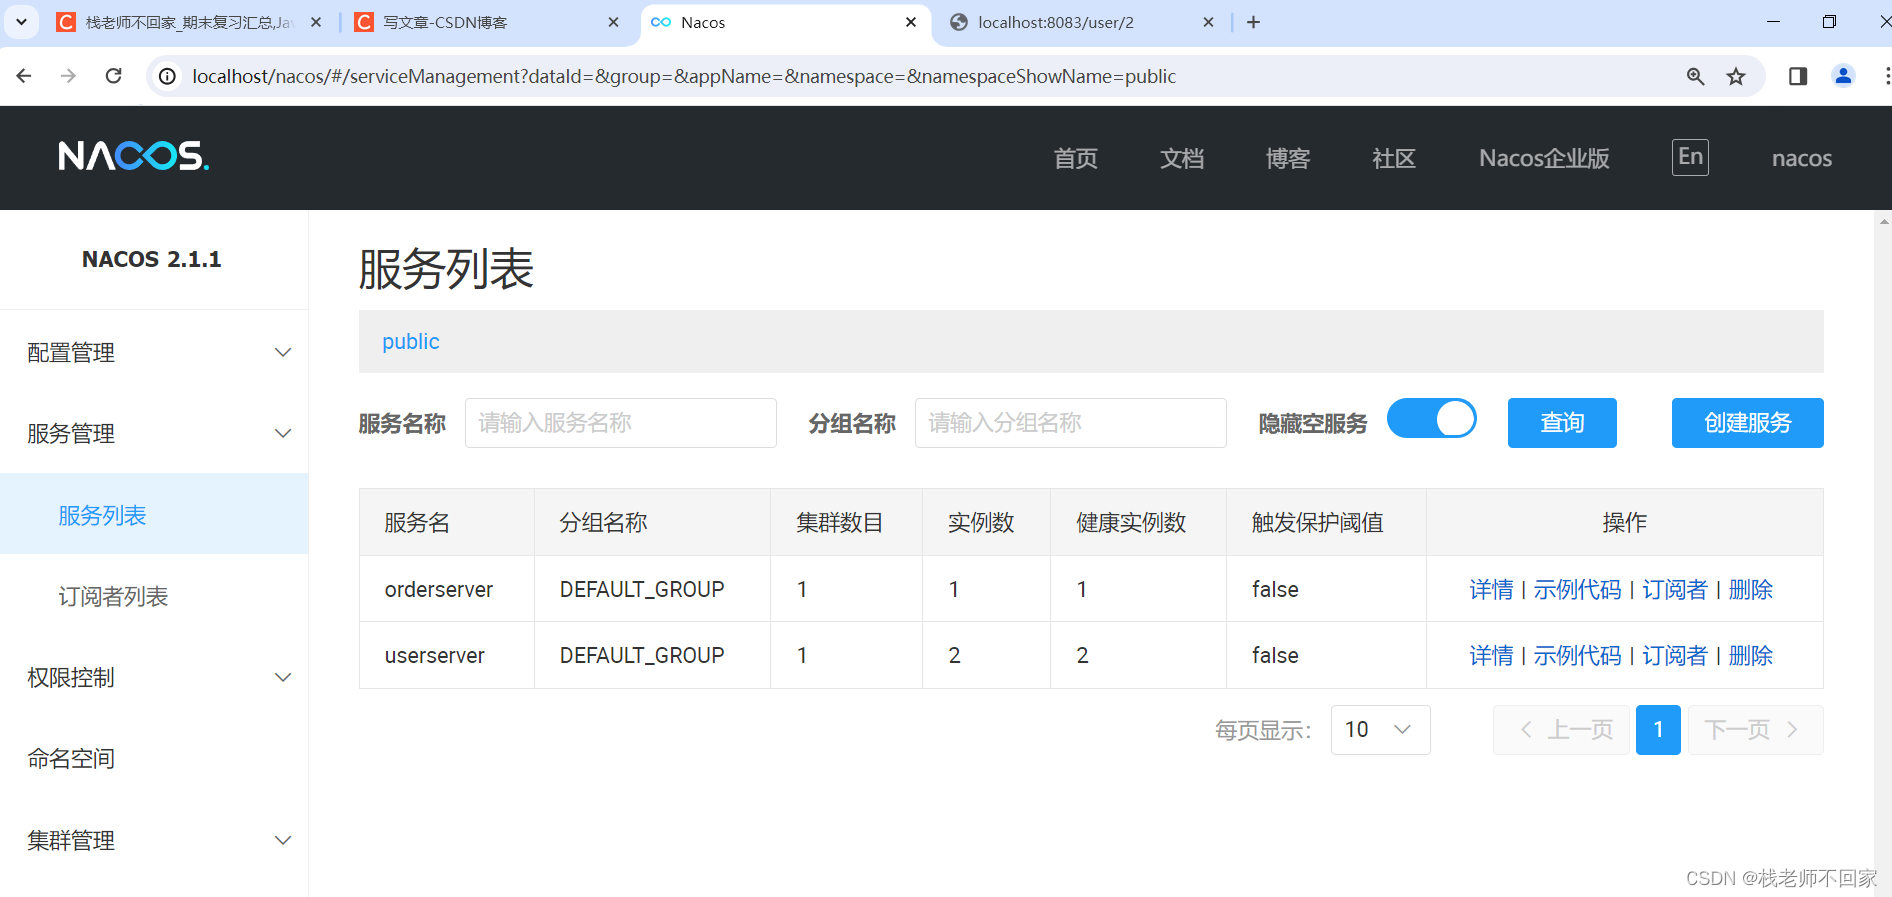Click browser forward arrow
This screenshot has width=1892, height=897.
coord(68,76)
